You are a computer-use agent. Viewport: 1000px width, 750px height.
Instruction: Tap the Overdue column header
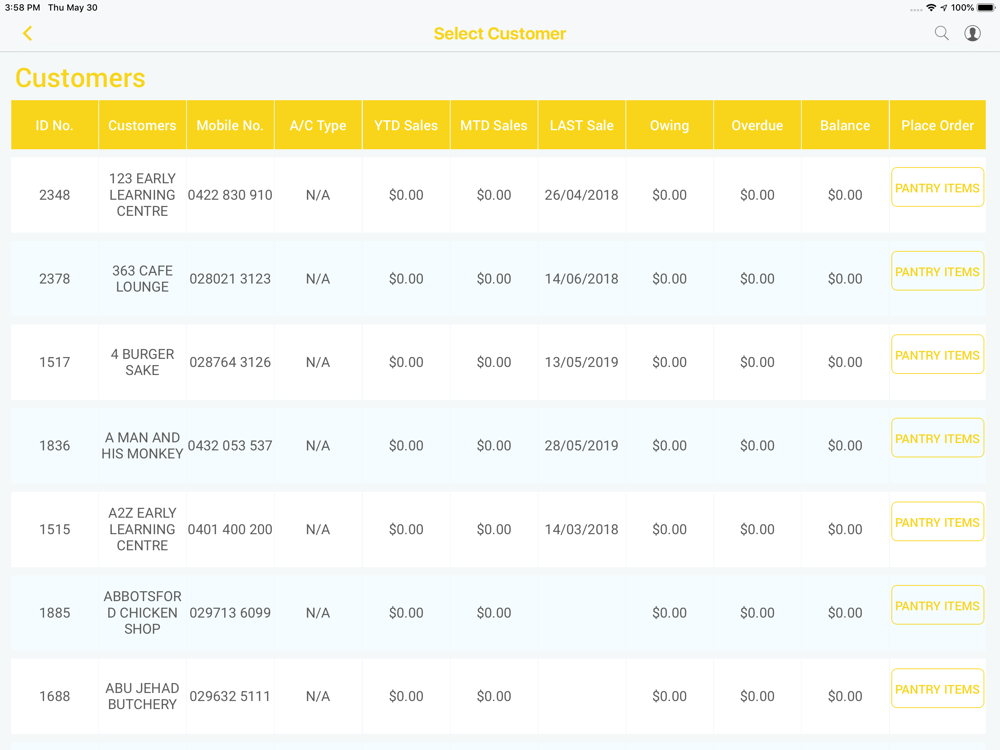click(757, 125)
